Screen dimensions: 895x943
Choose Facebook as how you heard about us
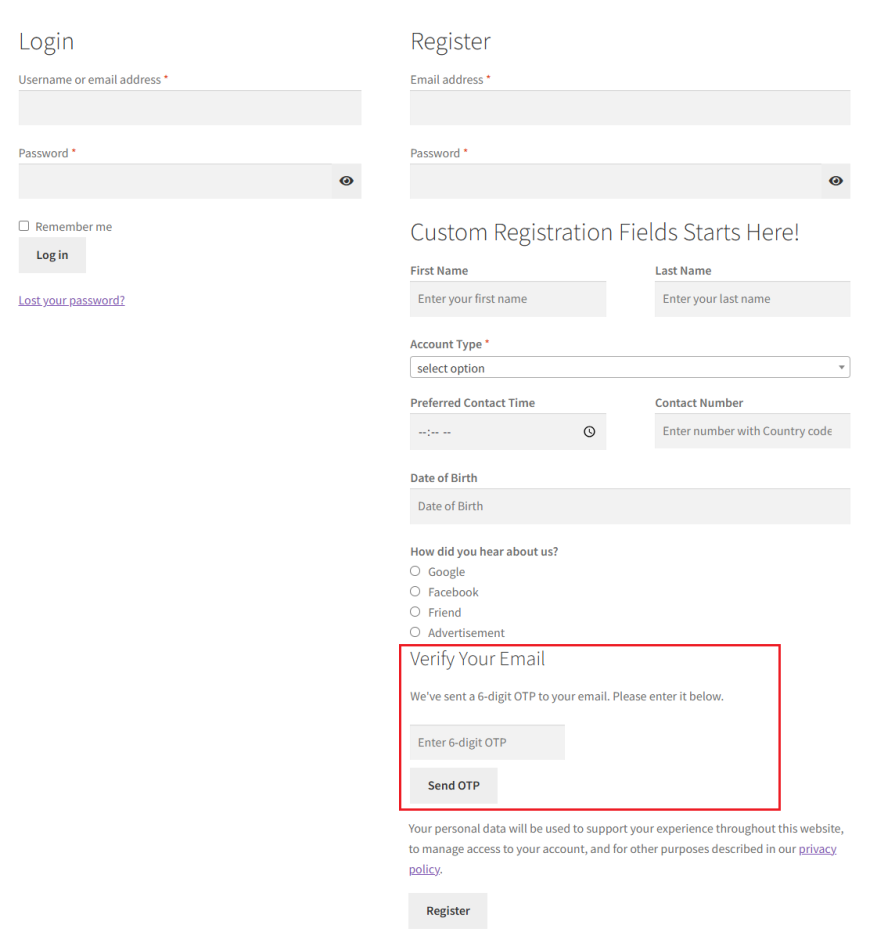415,591
